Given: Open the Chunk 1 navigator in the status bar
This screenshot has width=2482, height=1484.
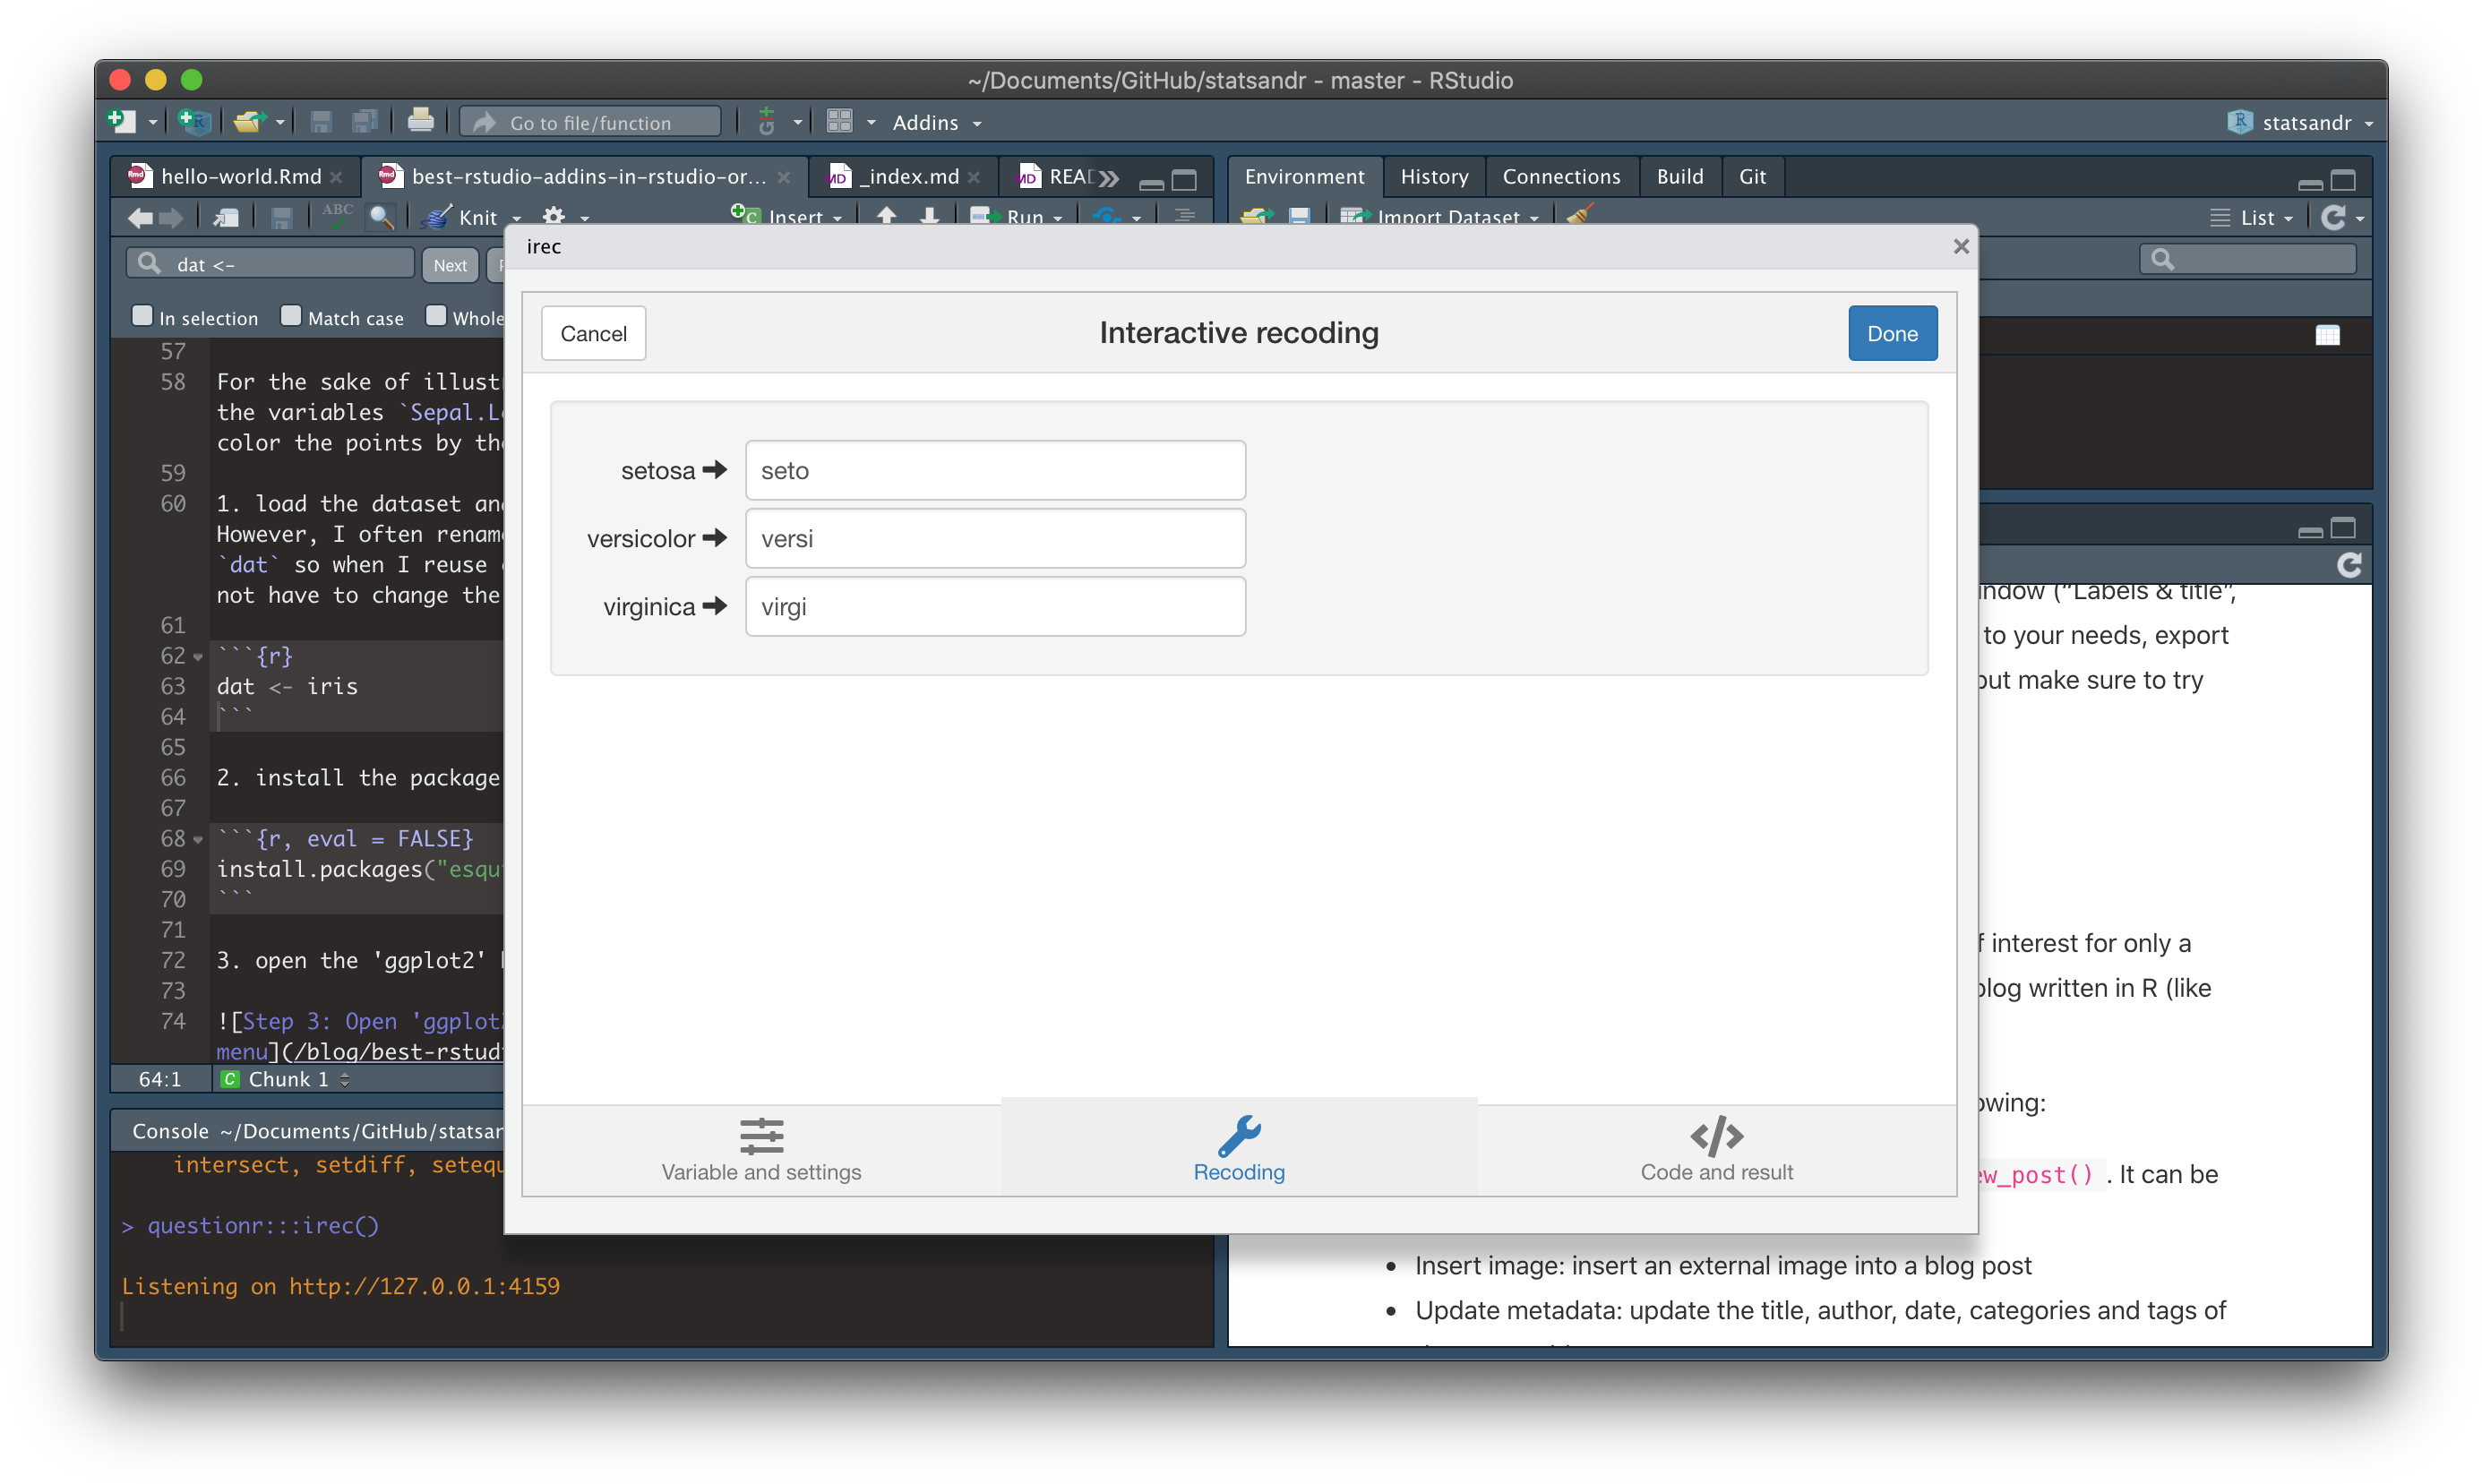Looking at the screenshot, I should coord(286,1079).
